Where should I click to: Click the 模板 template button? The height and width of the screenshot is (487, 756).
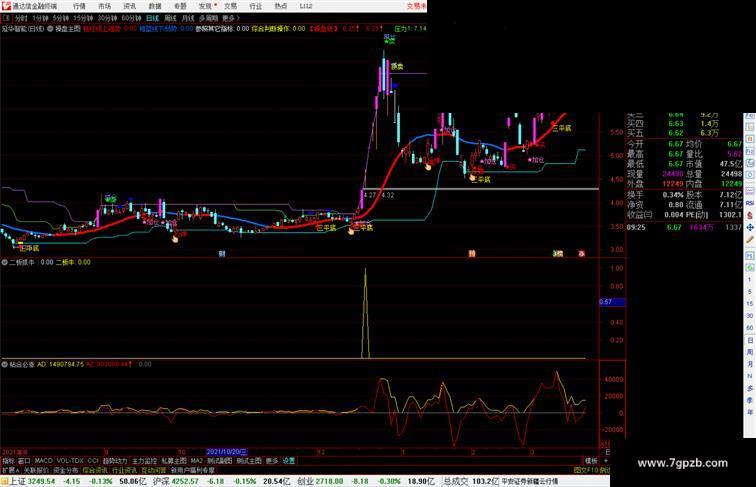[x=591, y=461]
